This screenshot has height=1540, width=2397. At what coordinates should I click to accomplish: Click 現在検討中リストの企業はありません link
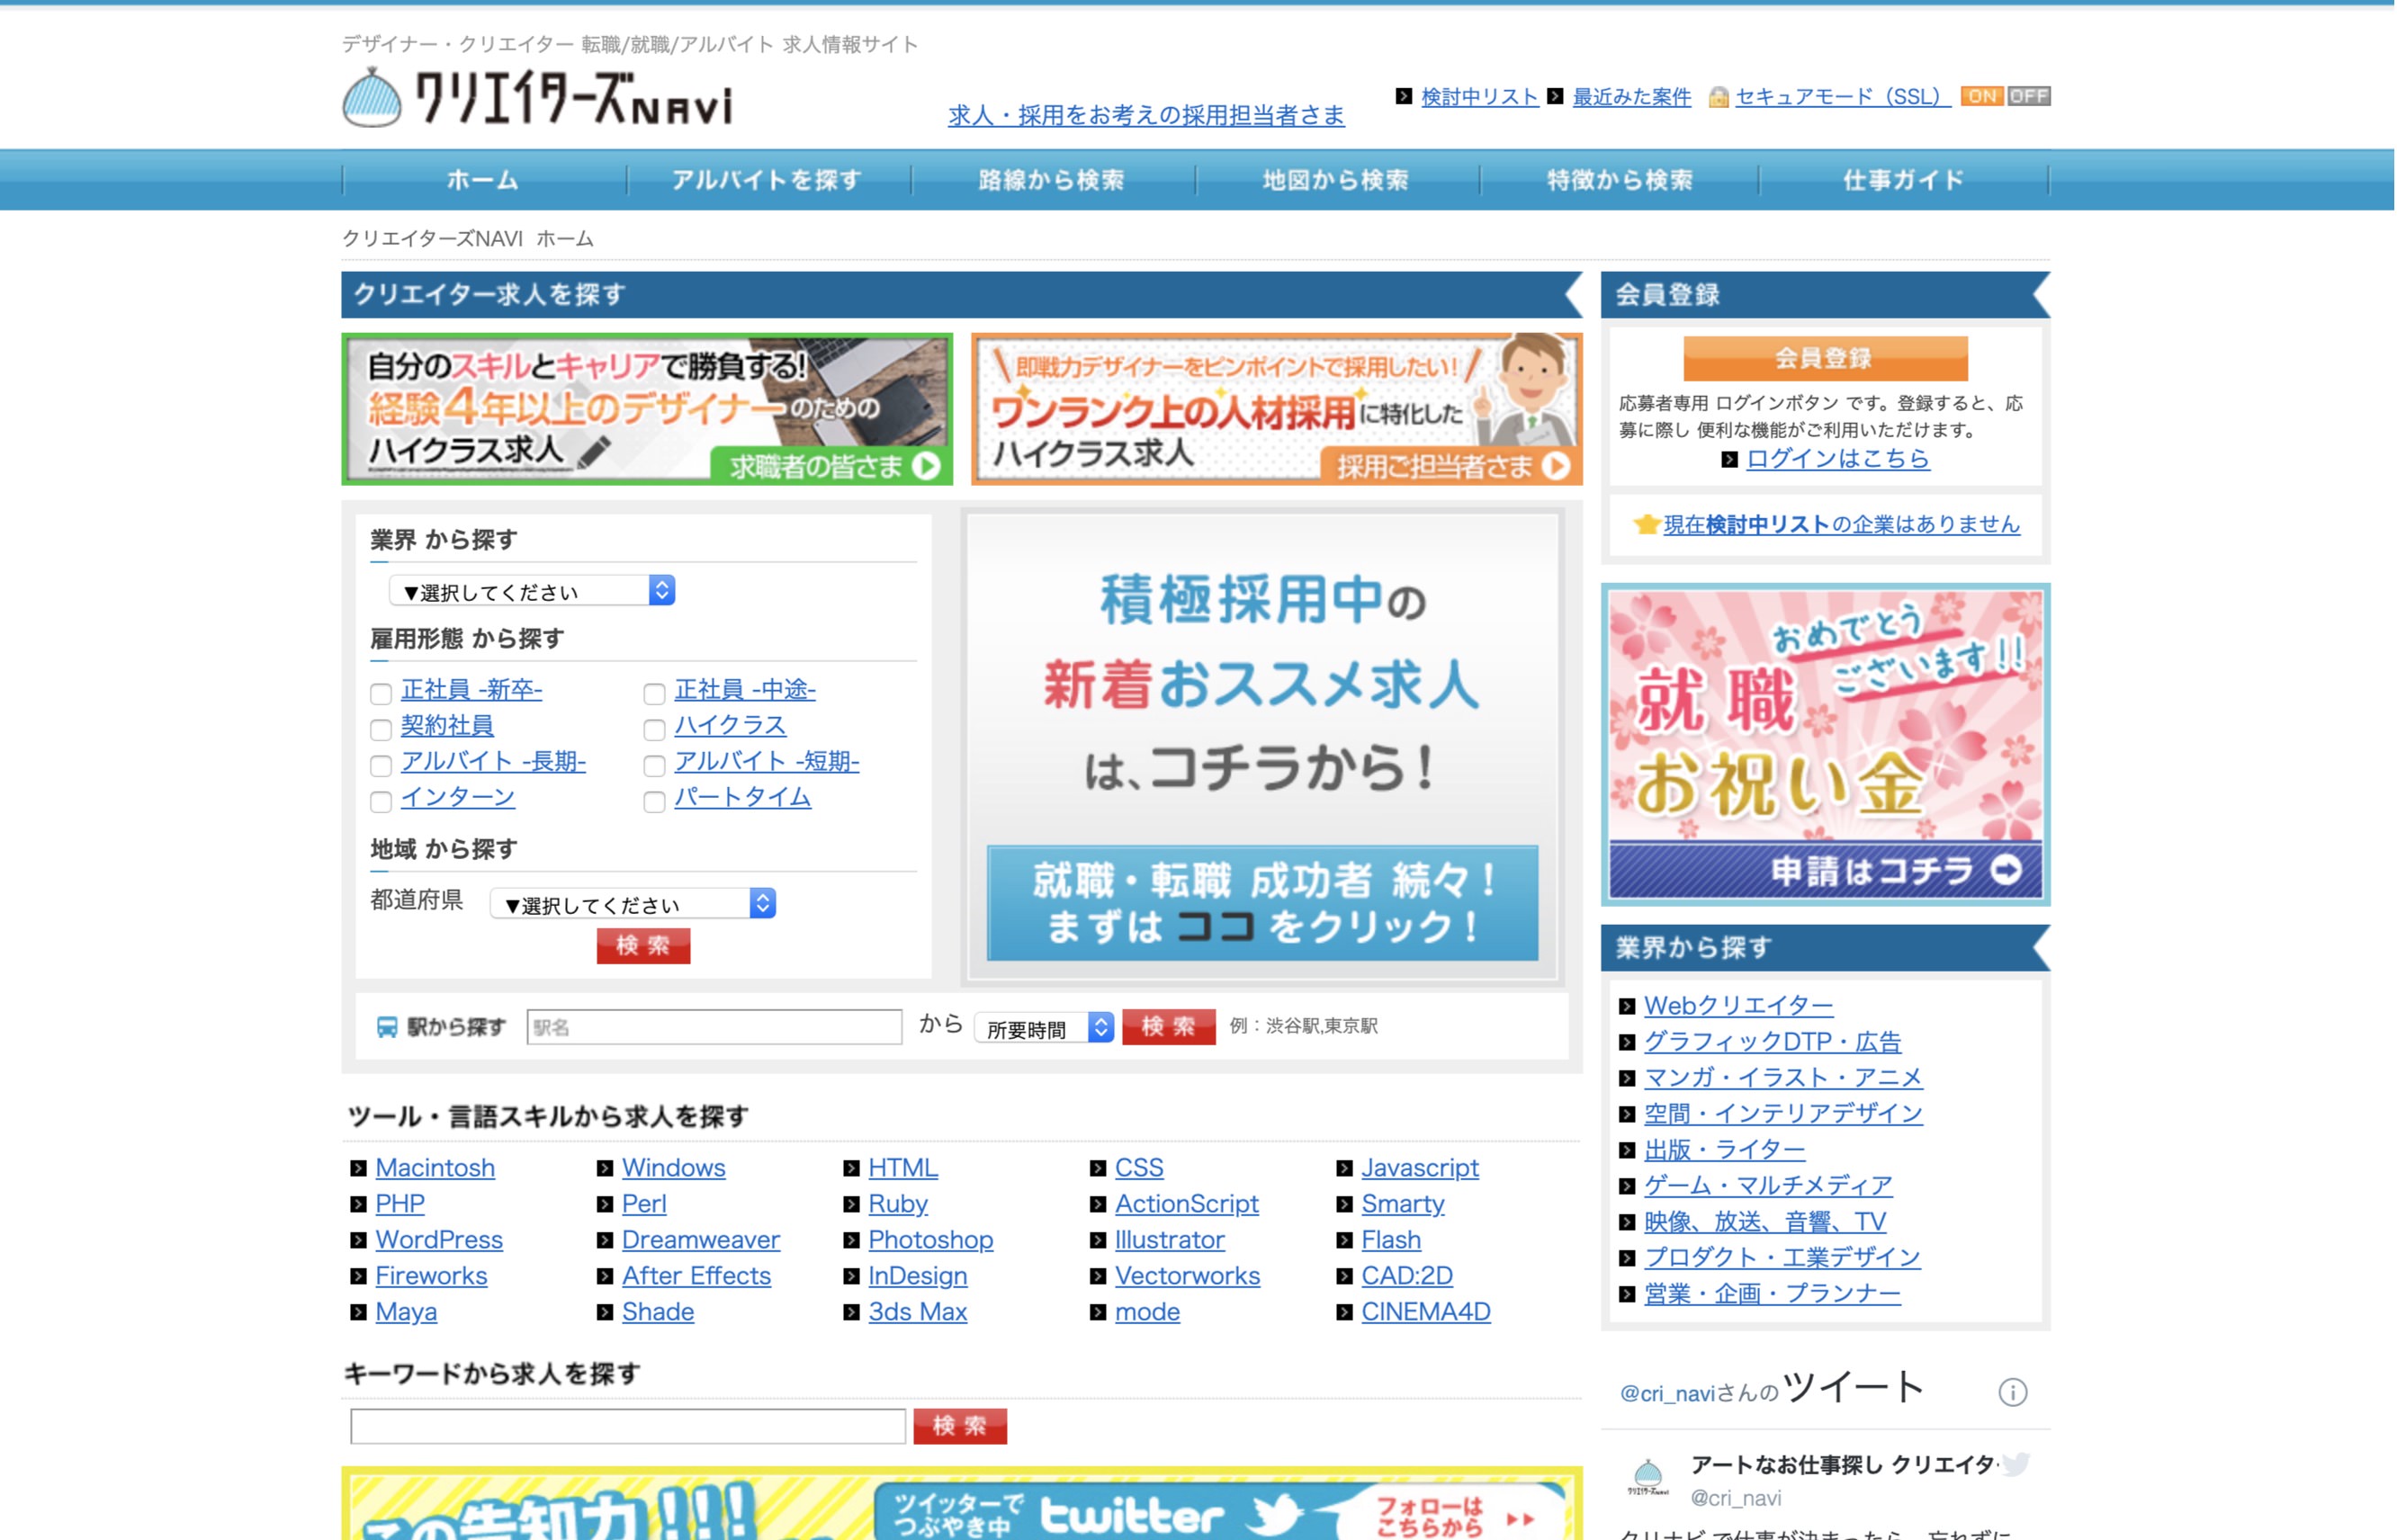(1841, 524)
